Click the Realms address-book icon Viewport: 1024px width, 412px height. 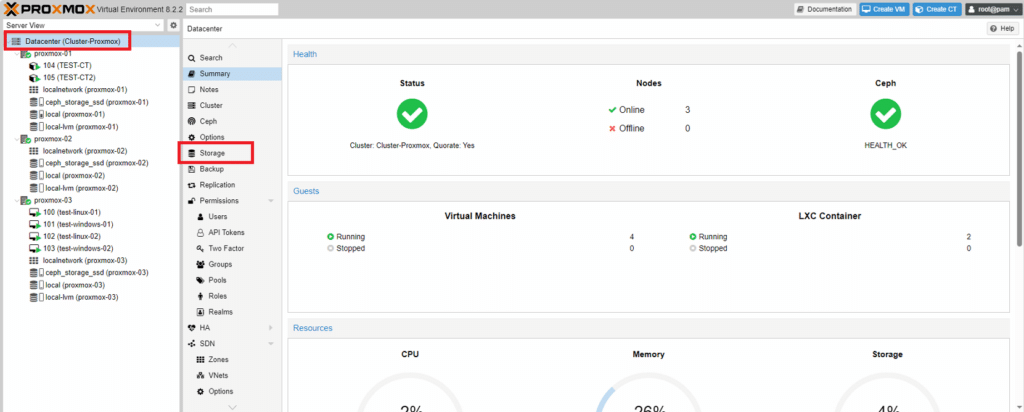coord(200,311)
